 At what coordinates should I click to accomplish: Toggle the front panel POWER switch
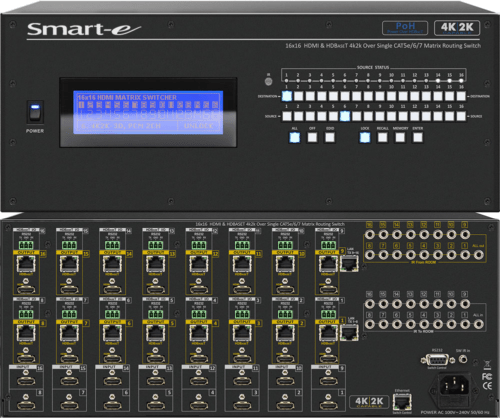point(35,113)
